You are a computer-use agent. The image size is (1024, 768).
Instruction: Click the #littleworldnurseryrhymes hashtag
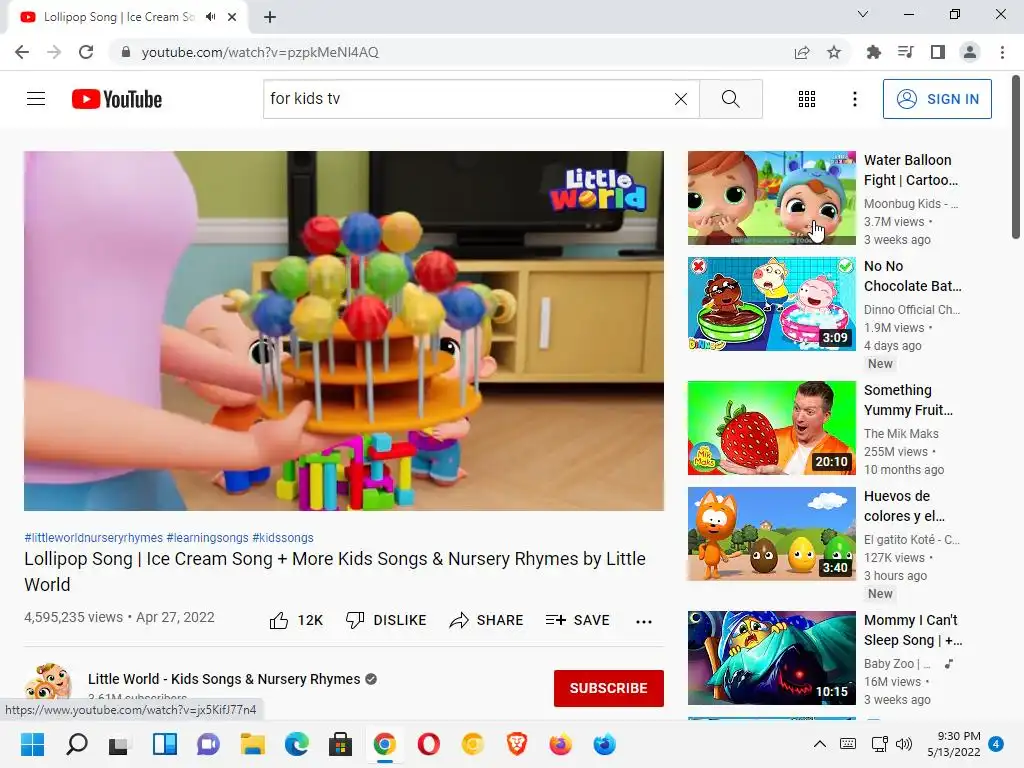(x=93, y=537)
